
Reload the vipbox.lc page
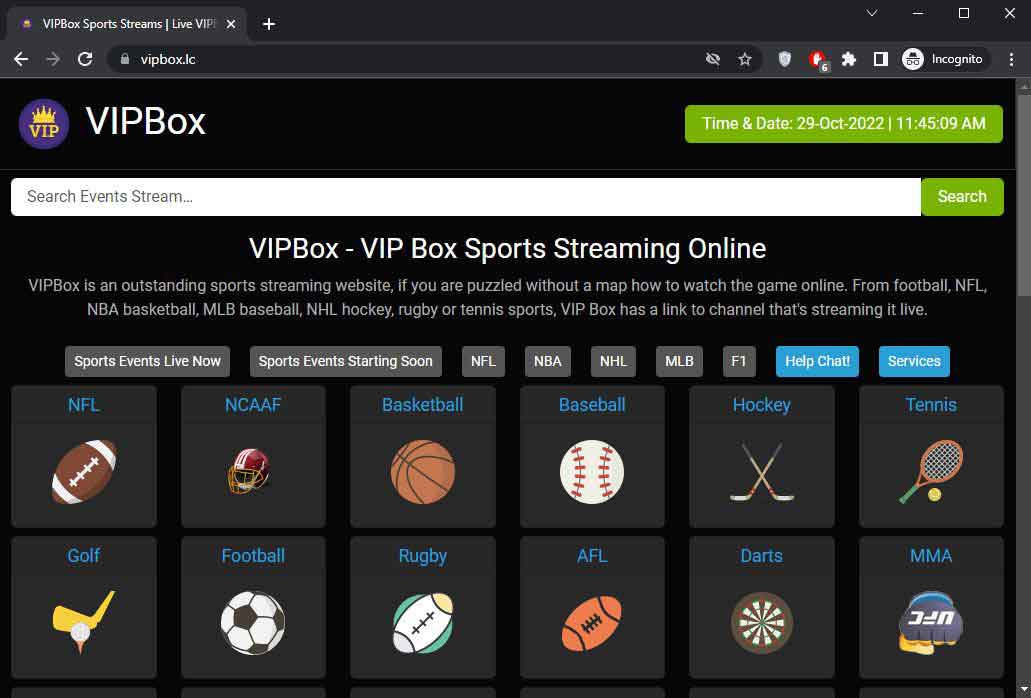(x=85, y=59)
